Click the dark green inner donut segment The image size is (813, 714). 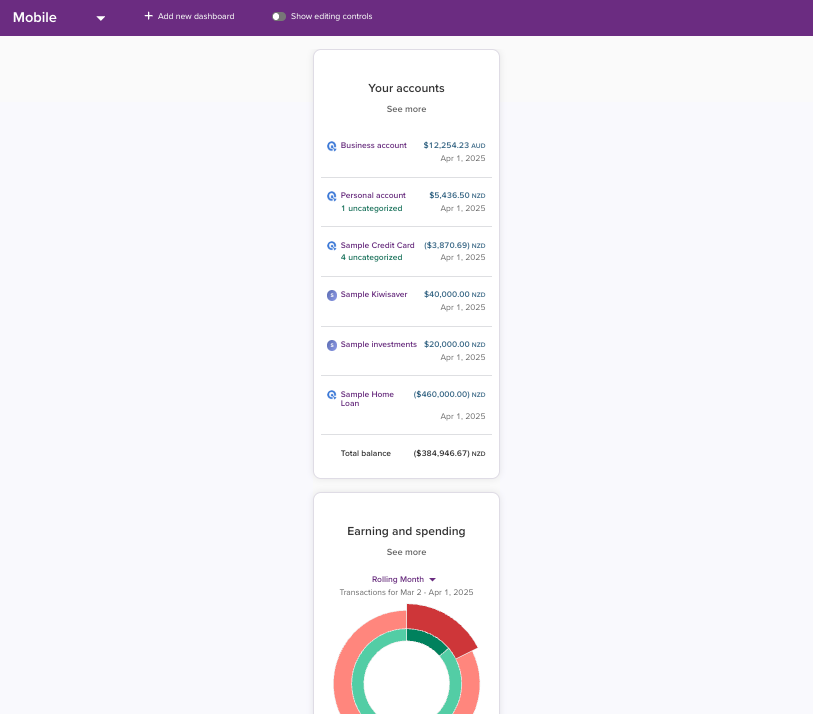426,640
